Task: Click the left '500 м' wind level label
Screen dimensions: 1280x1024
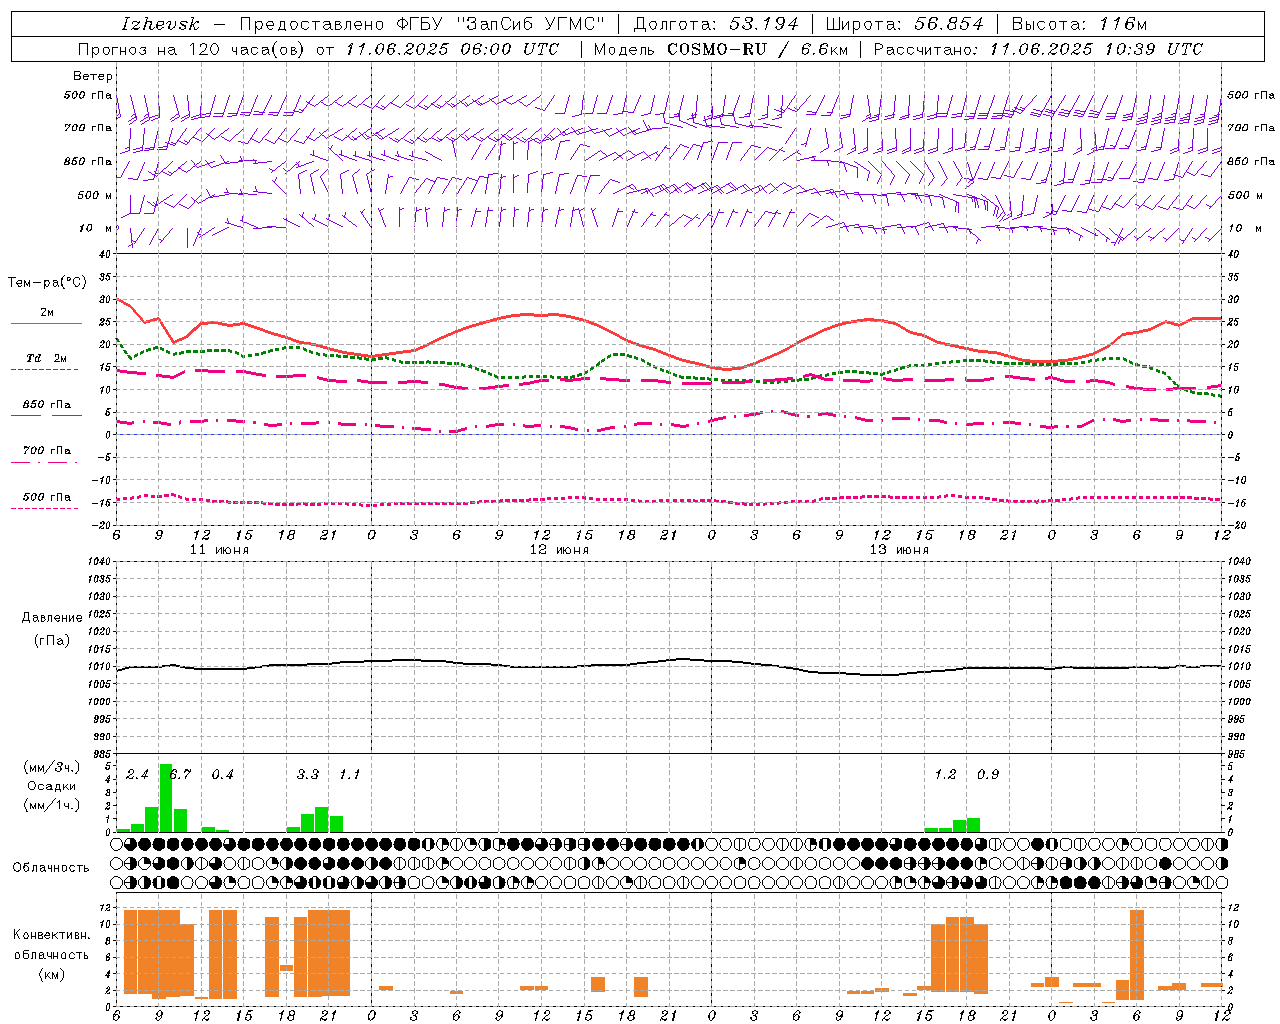Action: click(95, 196)
